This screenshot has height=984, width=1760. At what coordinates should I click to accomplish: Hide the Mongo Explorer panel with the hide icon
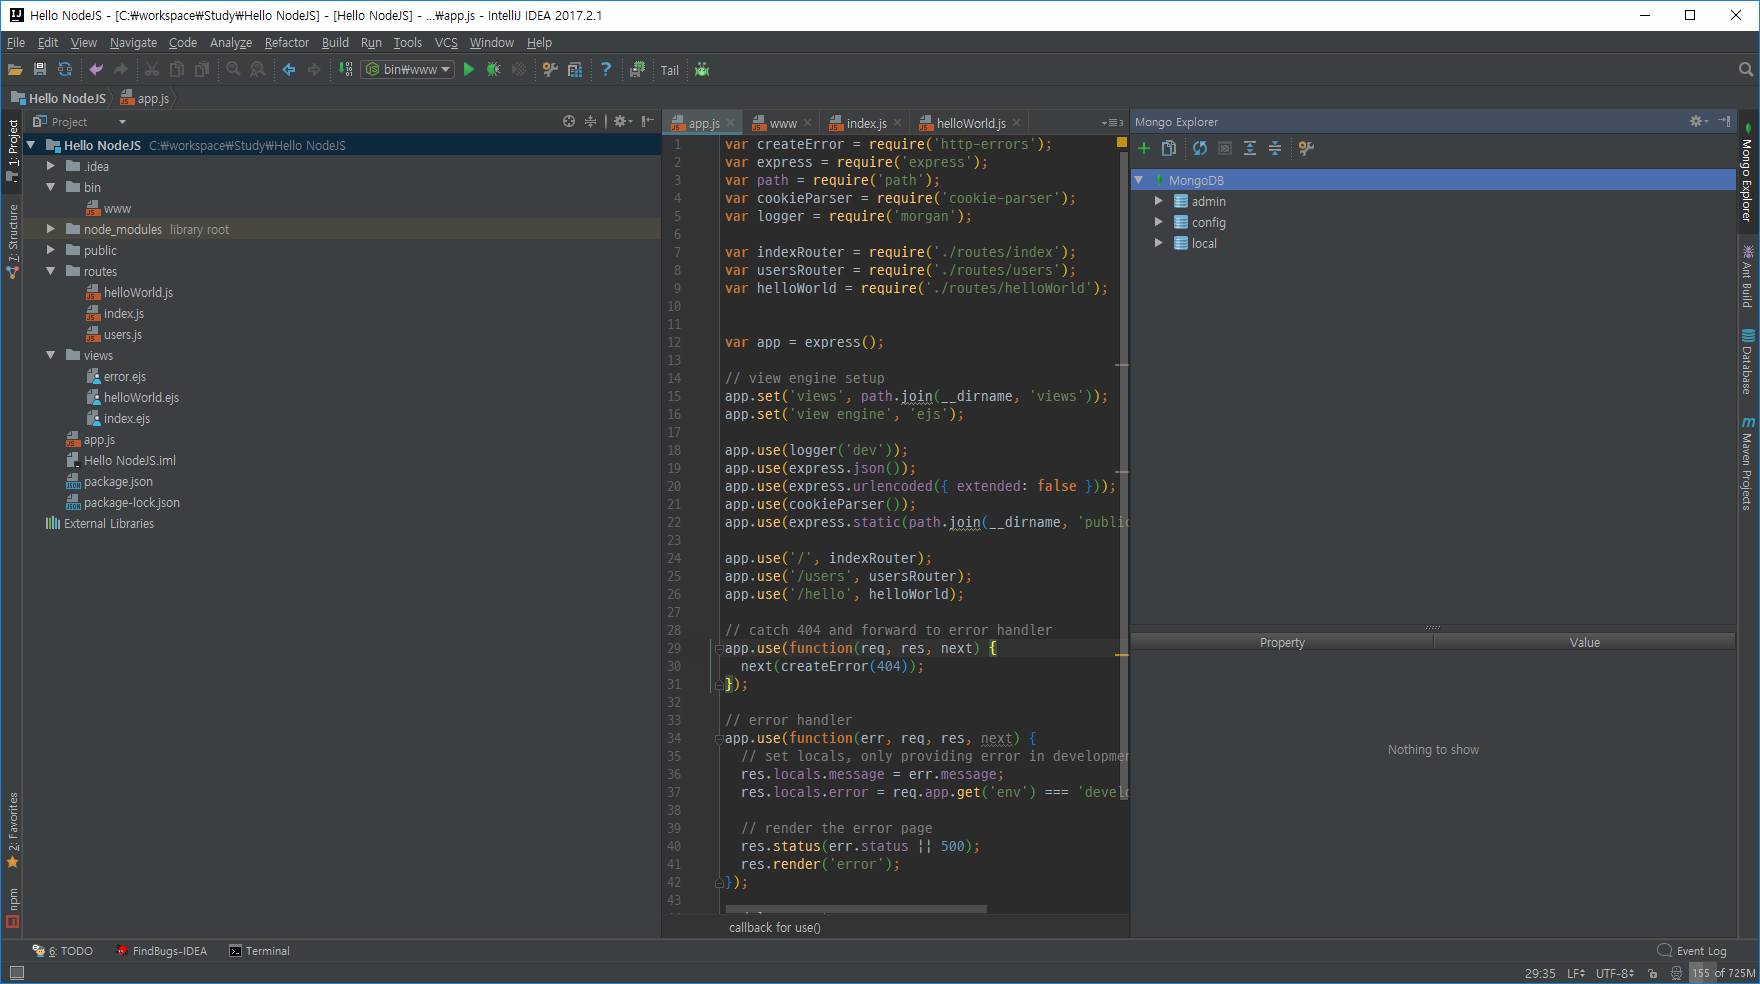point(1725,121)
